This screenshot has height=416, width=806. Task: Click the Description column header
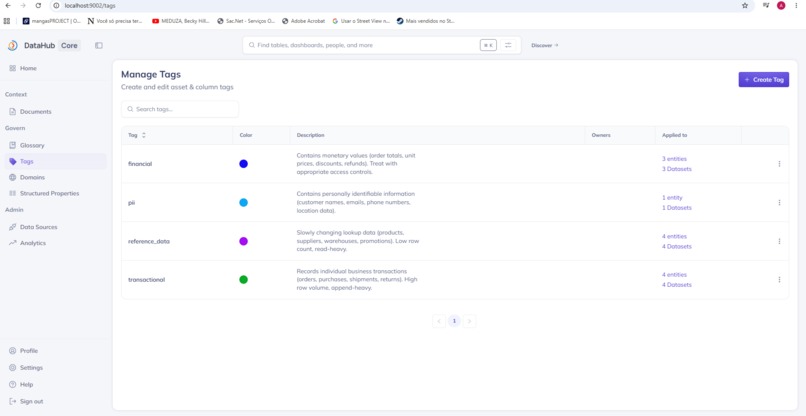(x=310, y=135)
